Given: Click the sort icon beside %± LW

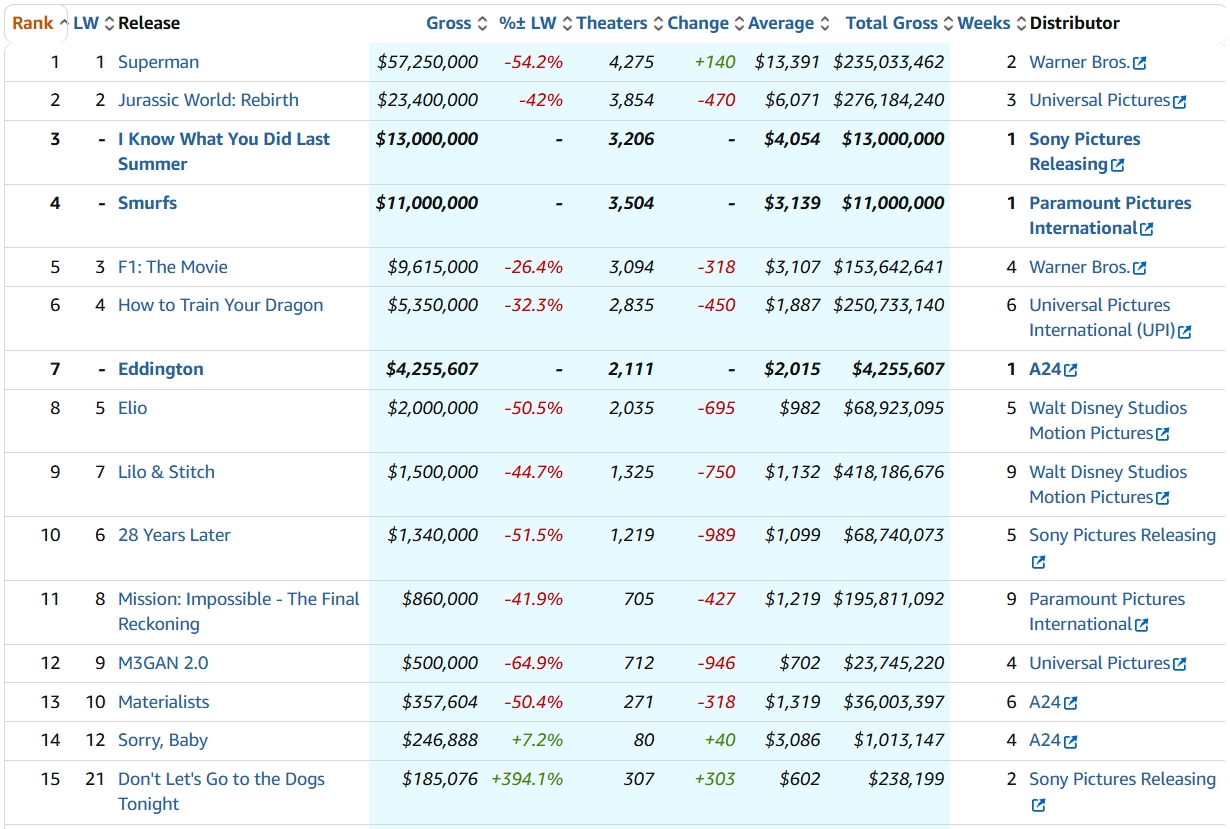Looking at the screenshot, I should tap(568, 23).
